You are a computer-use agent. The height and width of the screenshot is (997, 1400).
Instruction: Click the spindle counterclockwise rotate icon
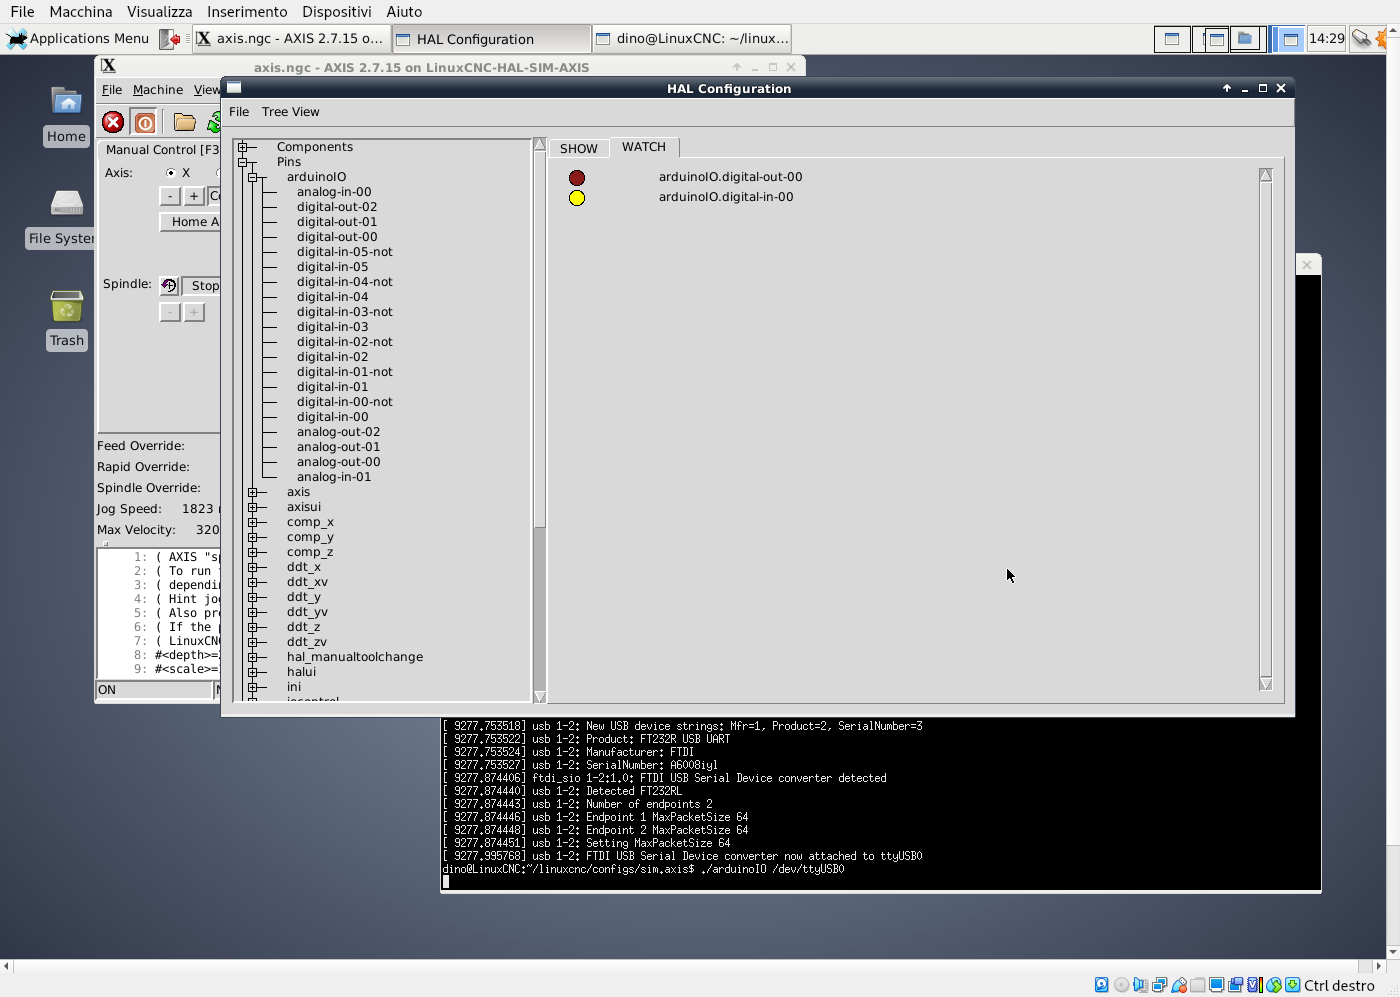click(169, 286)
